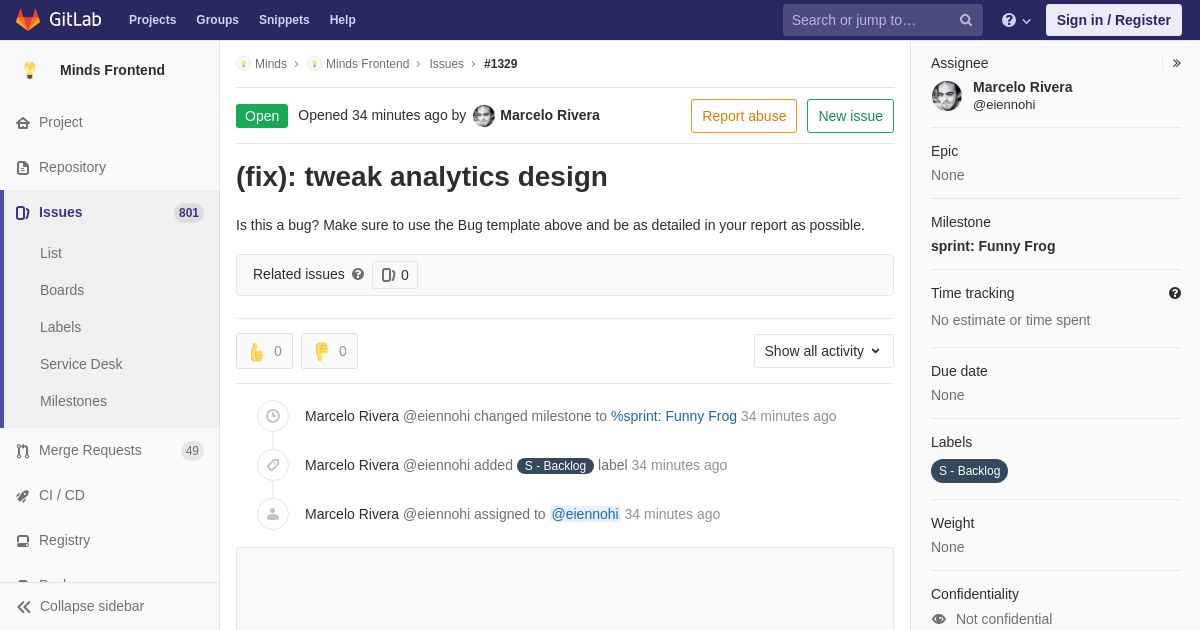Click the Collapse sidebar double-chevron icon
The width and height of the screenshot is (1200, 630).
click(x=24, y=607)
